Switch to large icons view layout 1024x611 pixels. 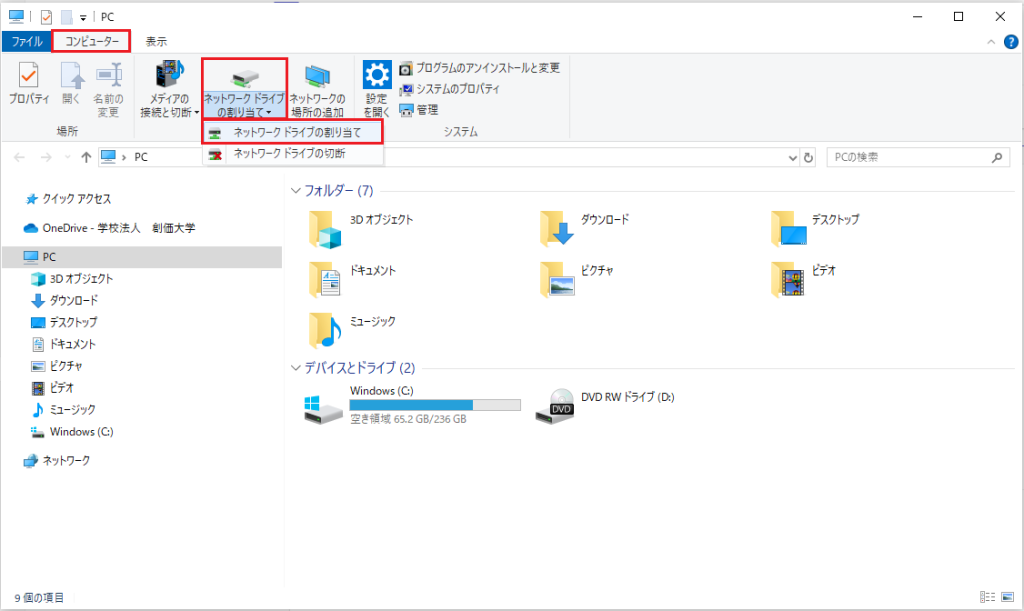coord(1008,597)
